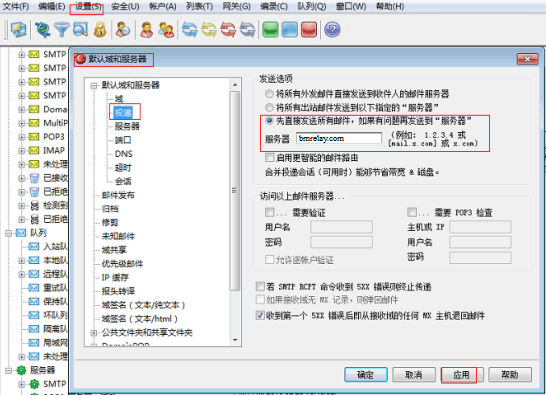Select 将所有外发邮件直接发送到收件人的邮件服务器 option

269,94
